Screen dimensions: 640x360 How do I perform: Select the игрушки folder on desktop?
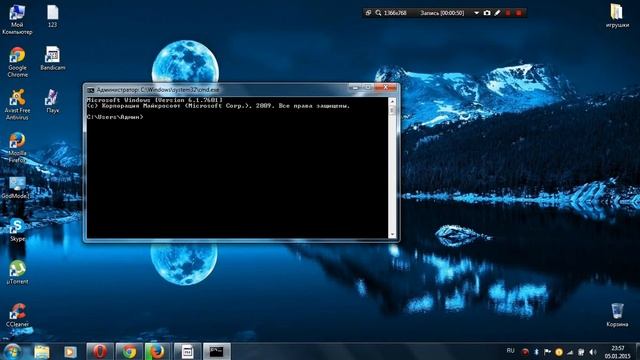click(617, 16)
